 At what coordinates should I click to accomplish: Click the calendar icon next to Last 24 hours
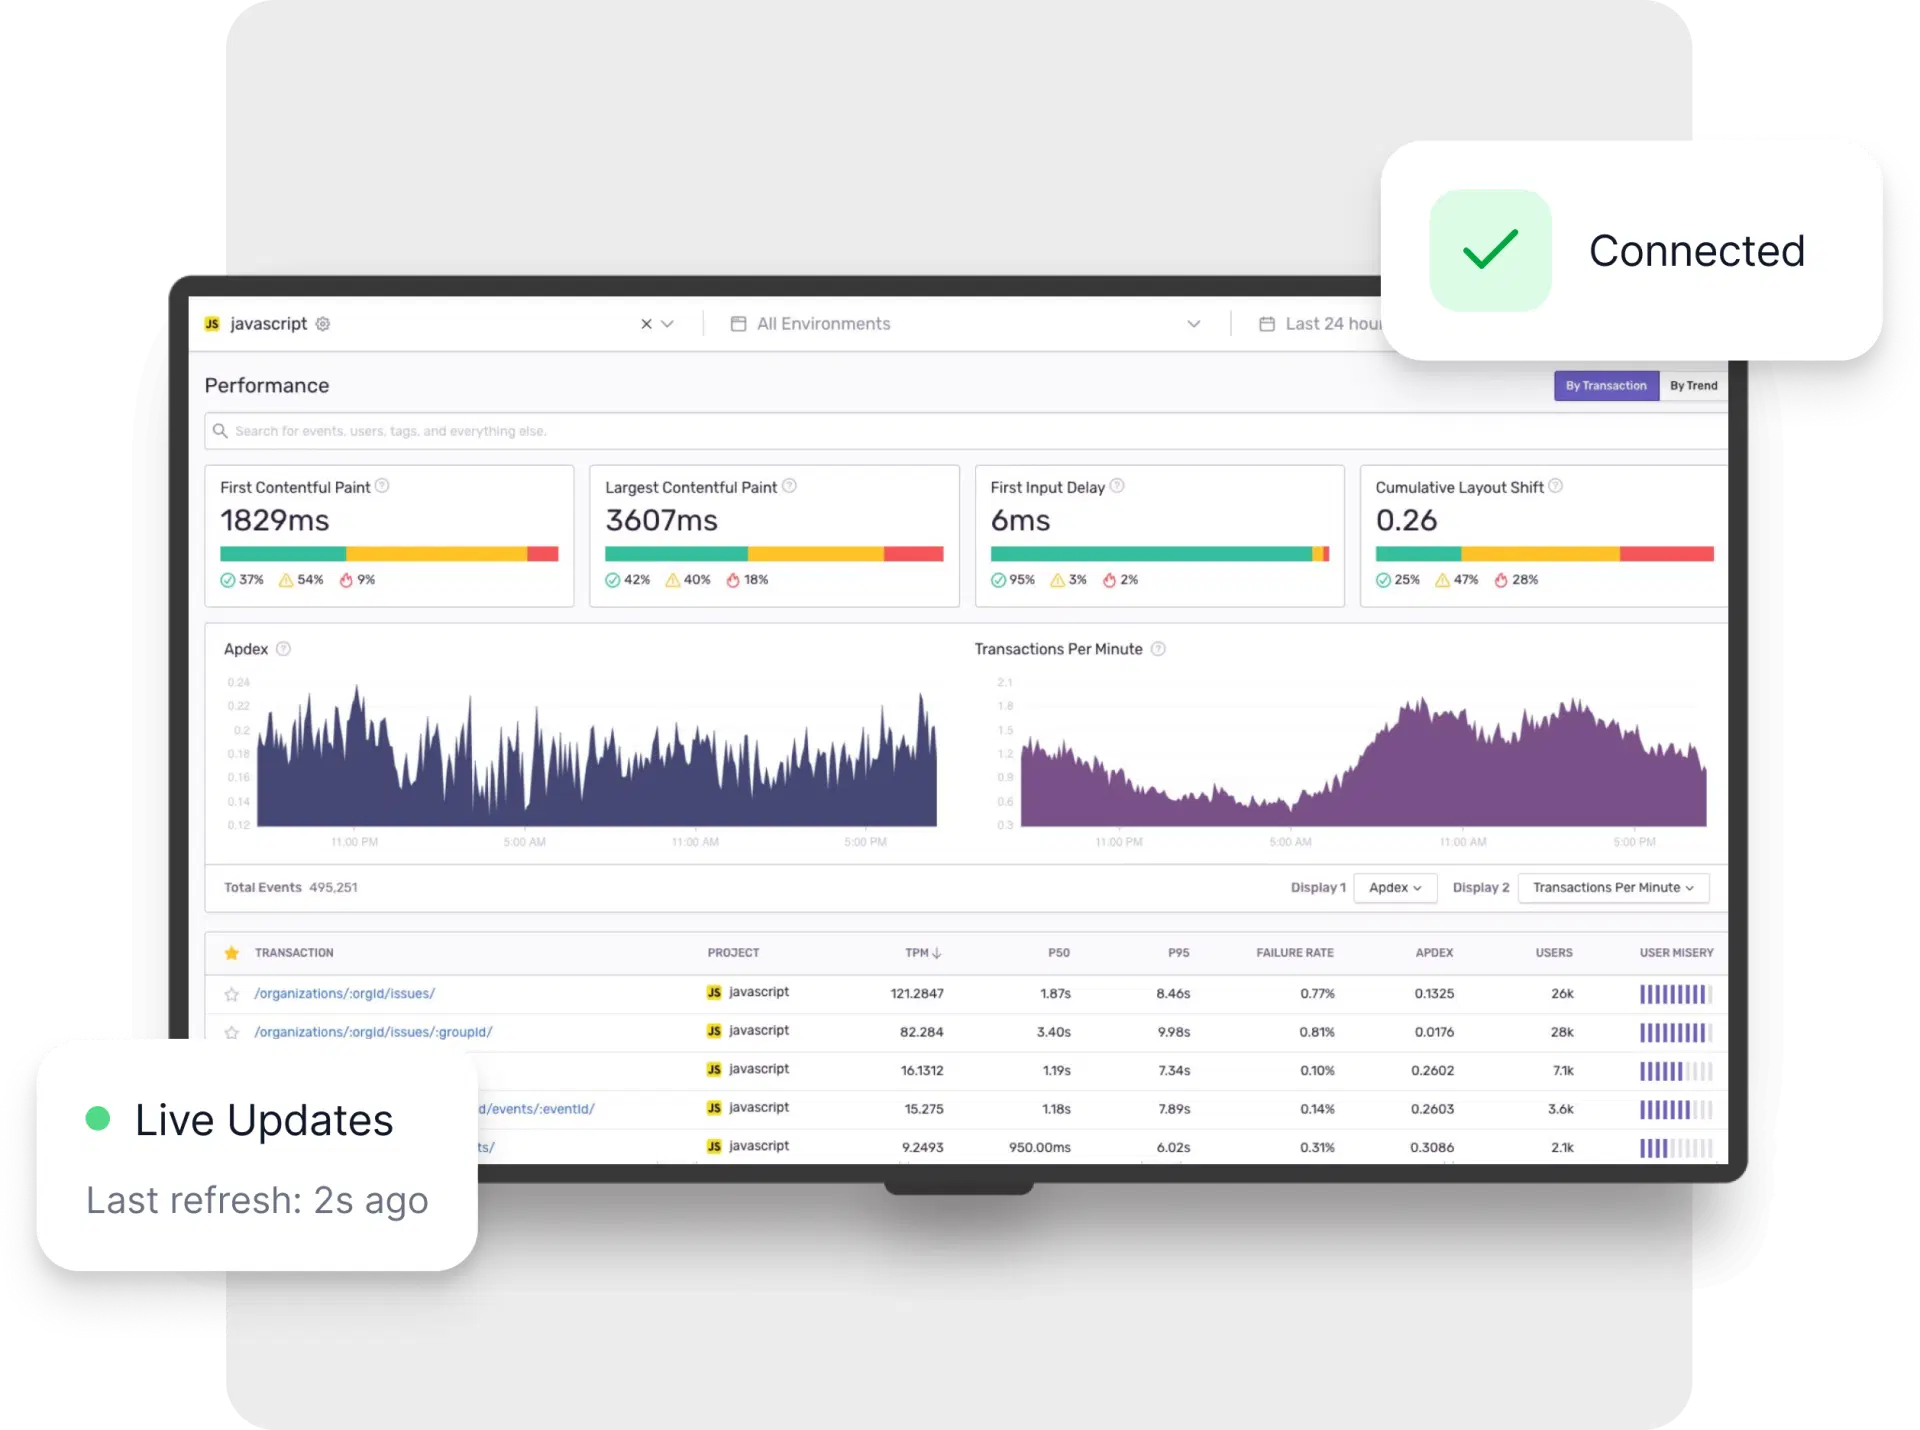1266,324
